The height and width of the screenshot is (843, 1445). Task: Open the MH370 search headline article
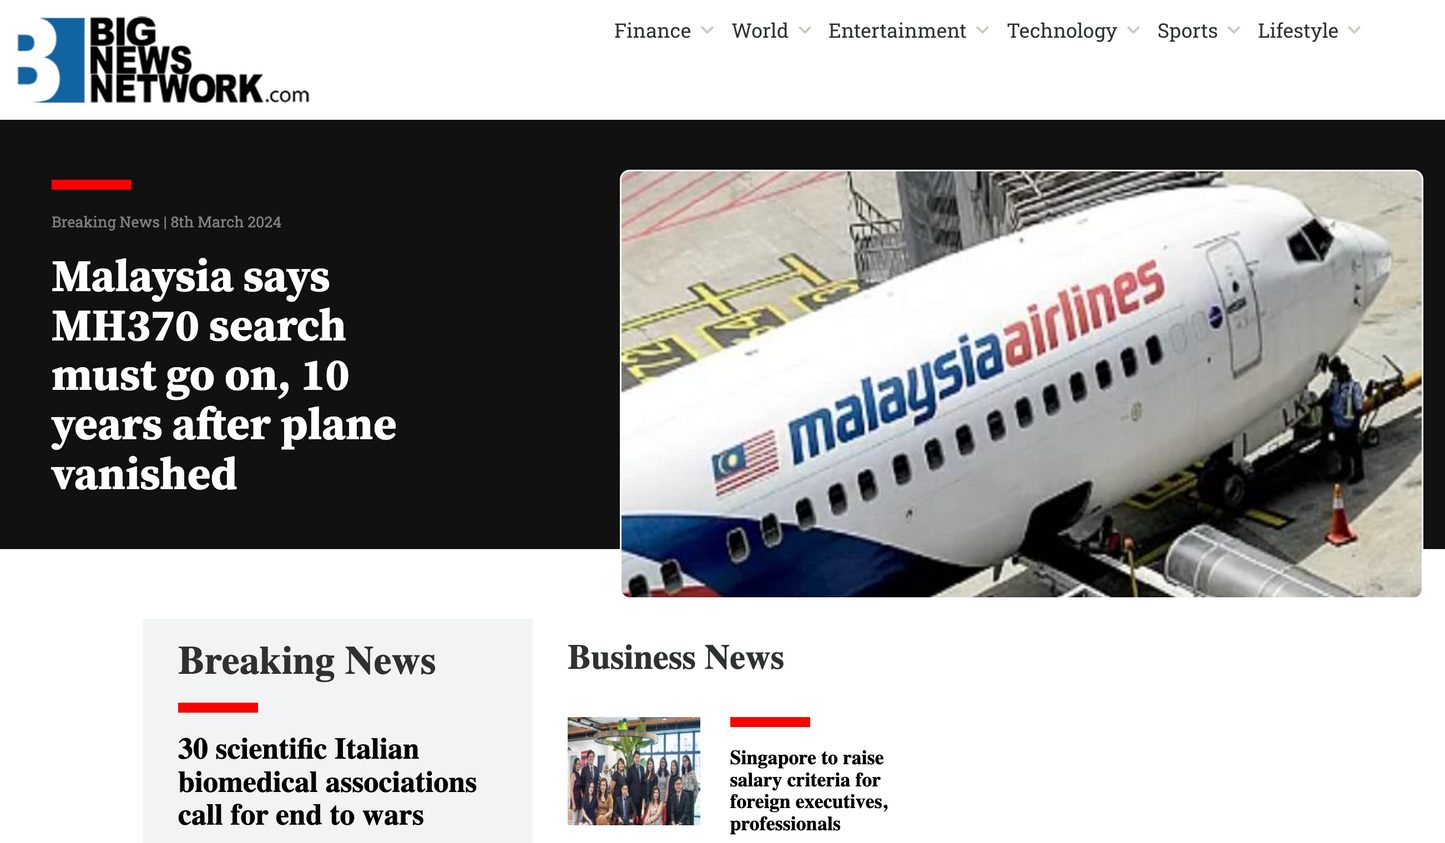click(224, 375)
